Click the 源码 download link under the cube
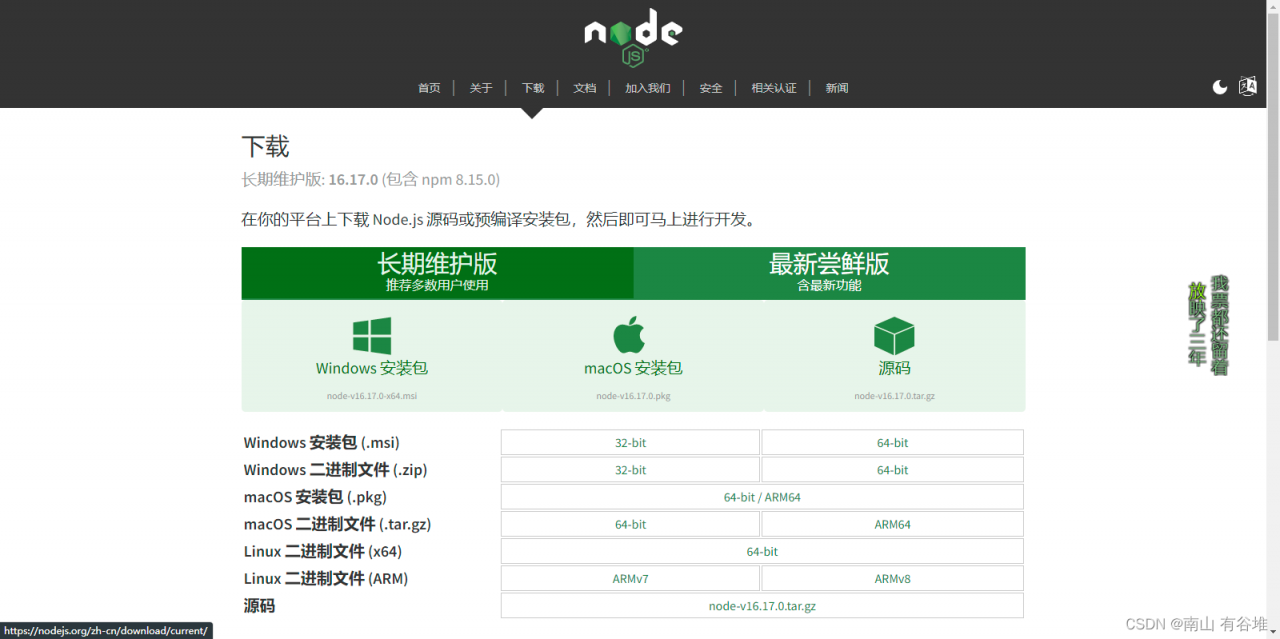This screenshot has height=639, width=1280. [895, 368]
